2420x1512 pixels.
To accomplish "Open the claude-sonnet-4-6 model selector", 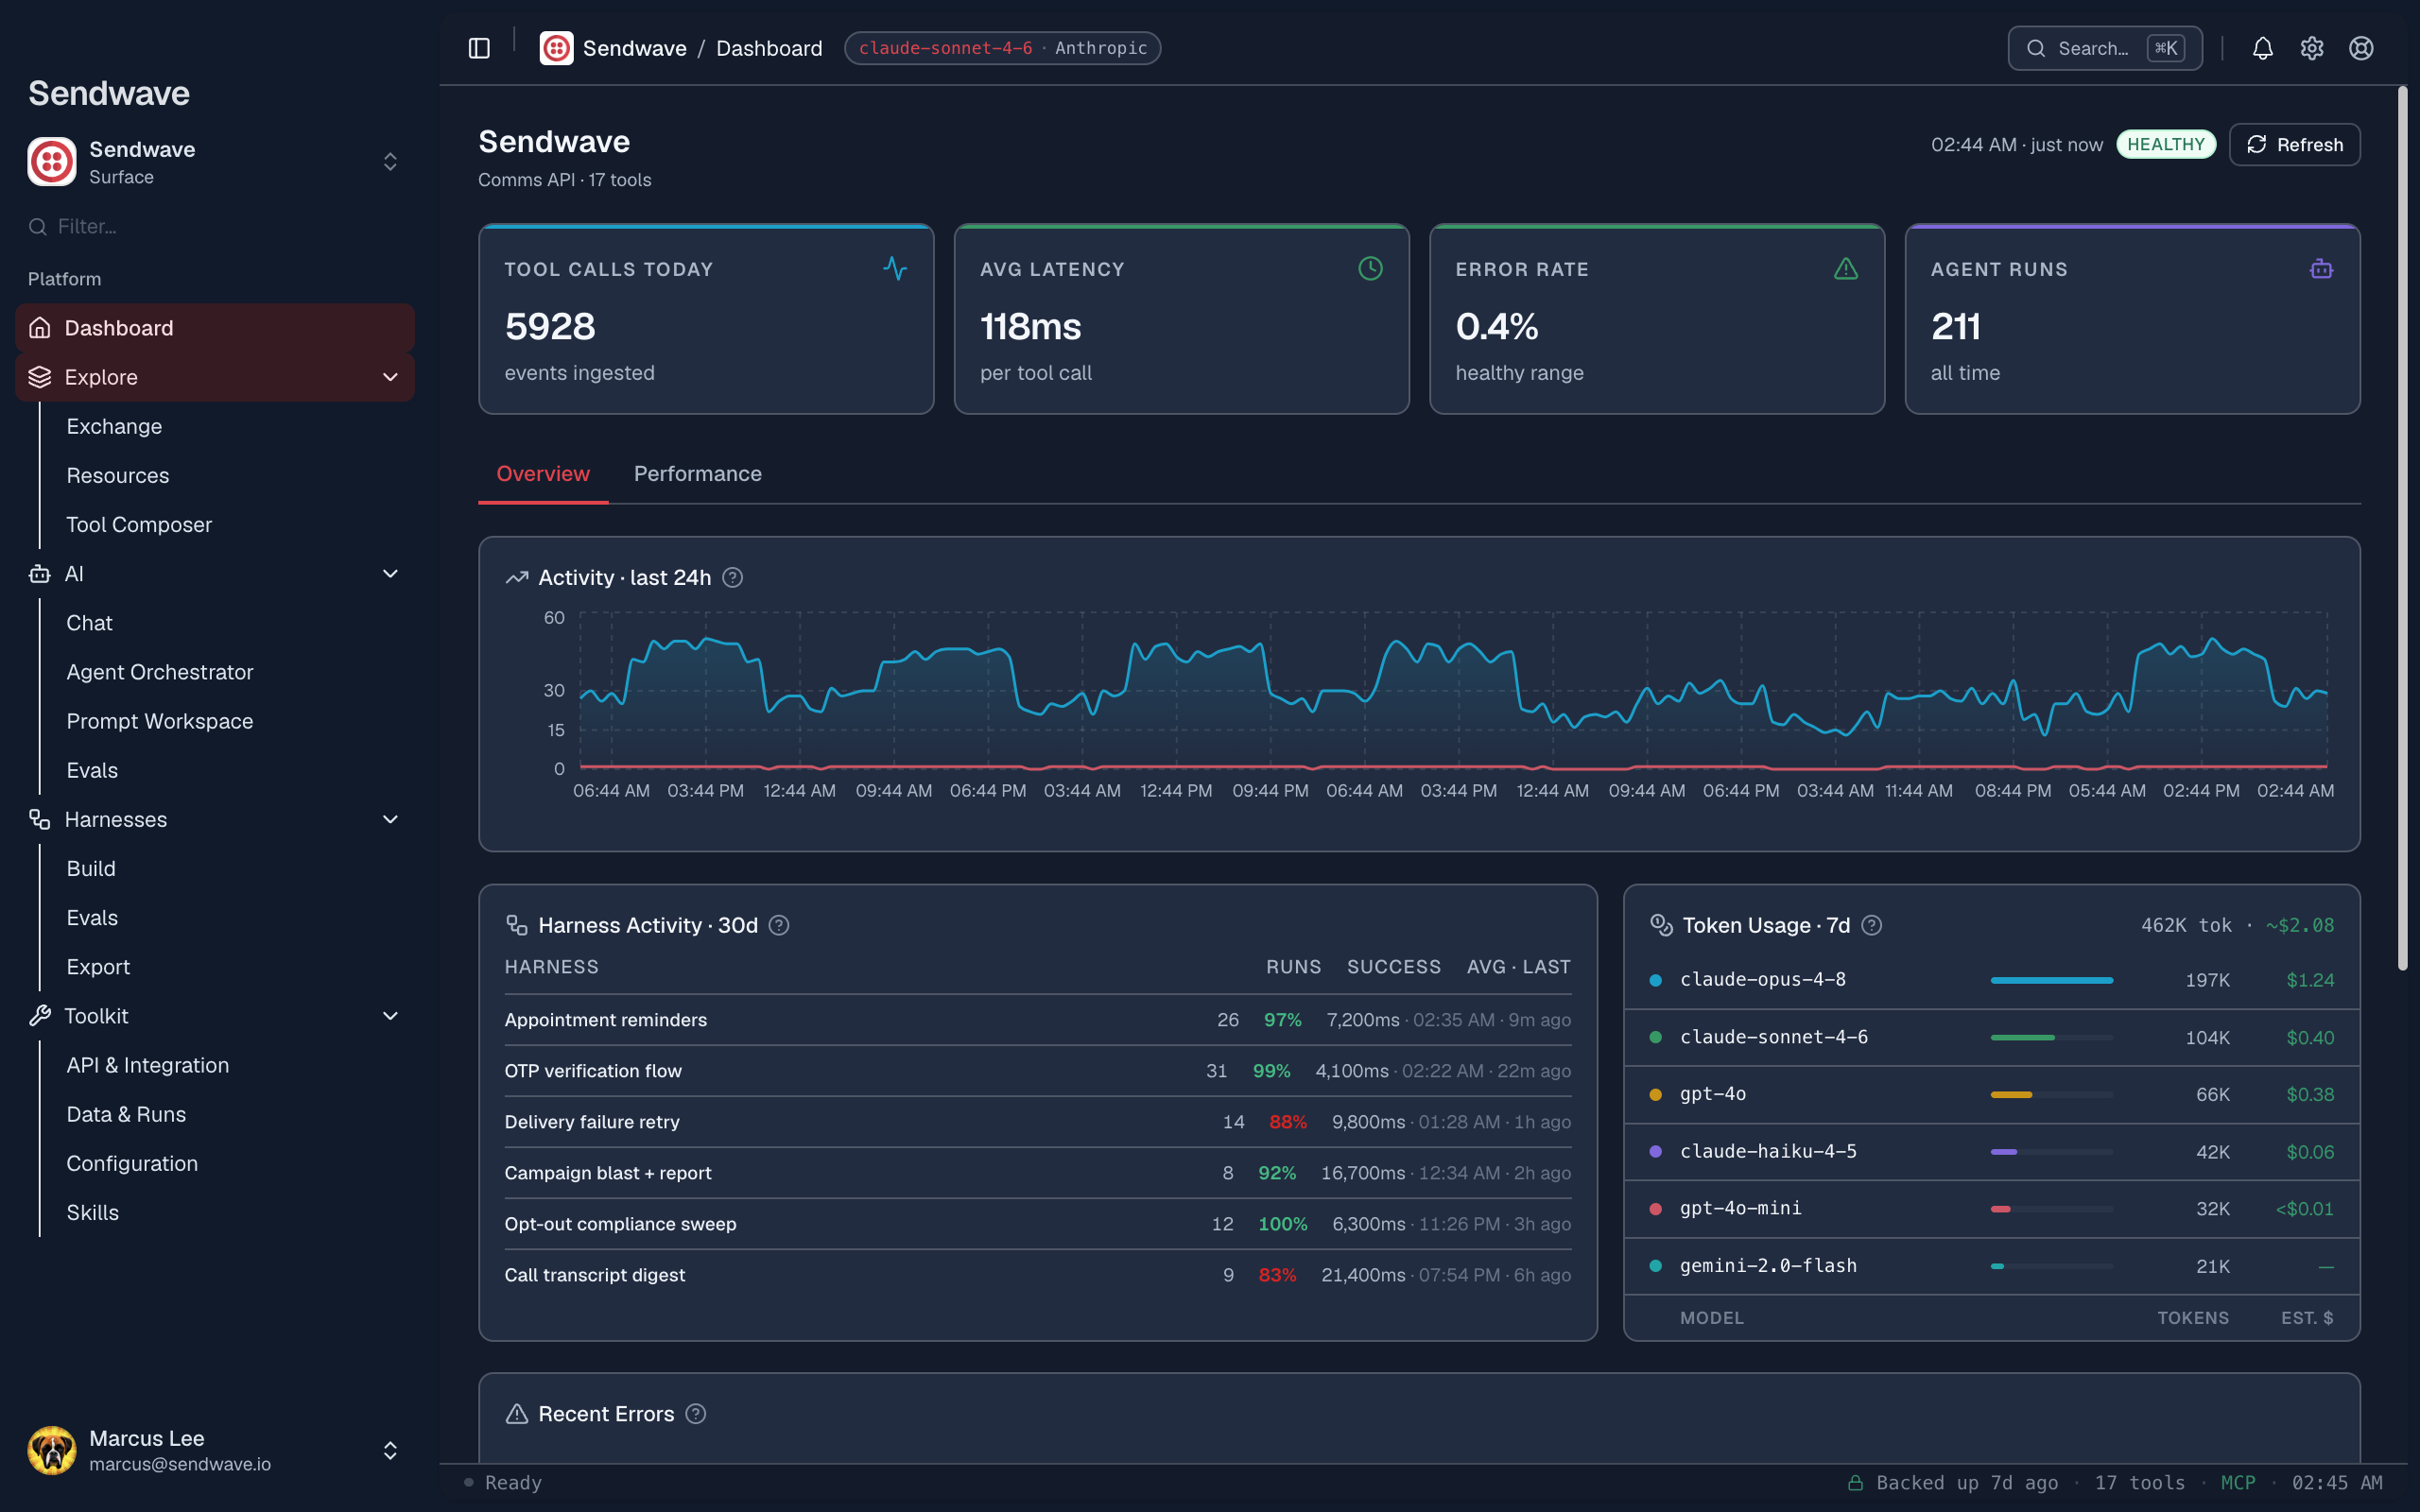I will coord(1002,48).
